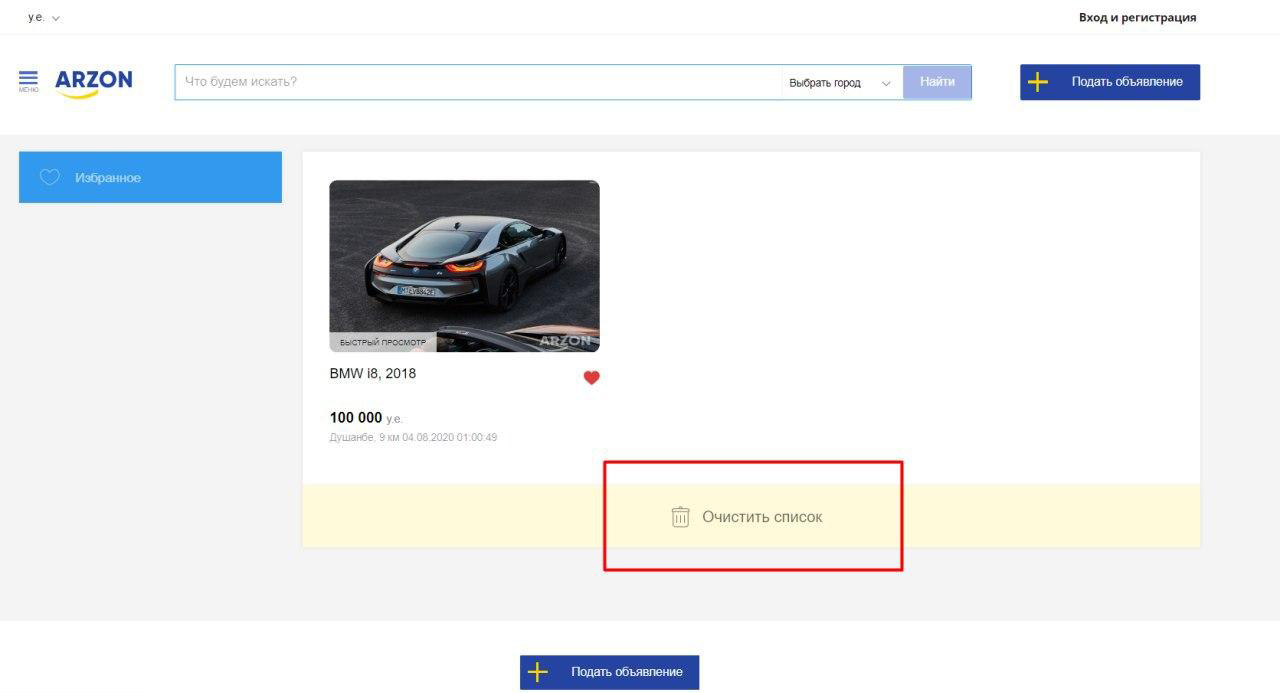The image size is (1280, 693).
Task: Open Вход и регистрация link
Action: coord(1137,17)
